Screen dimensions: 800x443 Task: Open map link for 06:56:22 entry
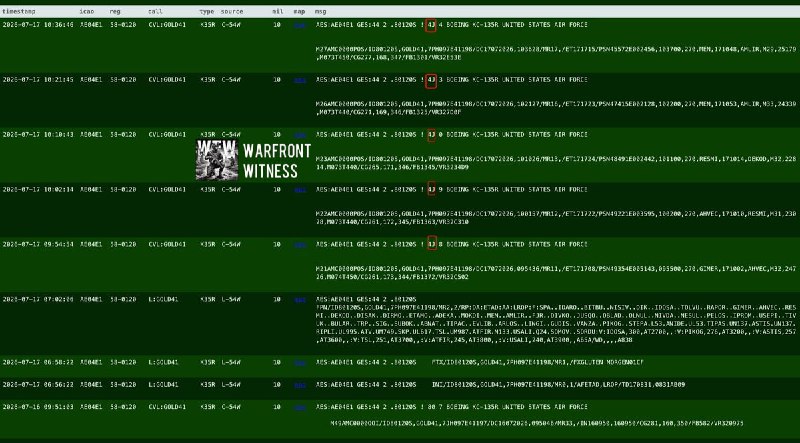coord(300,385)
